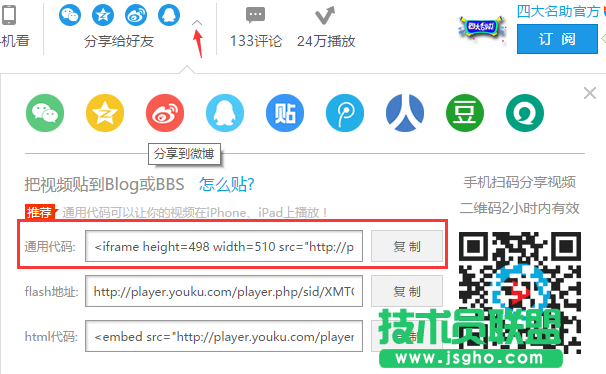The image size is (606, 374).
Task: Collapse the share panel with the chevron arrow
Action: [197, 23]
